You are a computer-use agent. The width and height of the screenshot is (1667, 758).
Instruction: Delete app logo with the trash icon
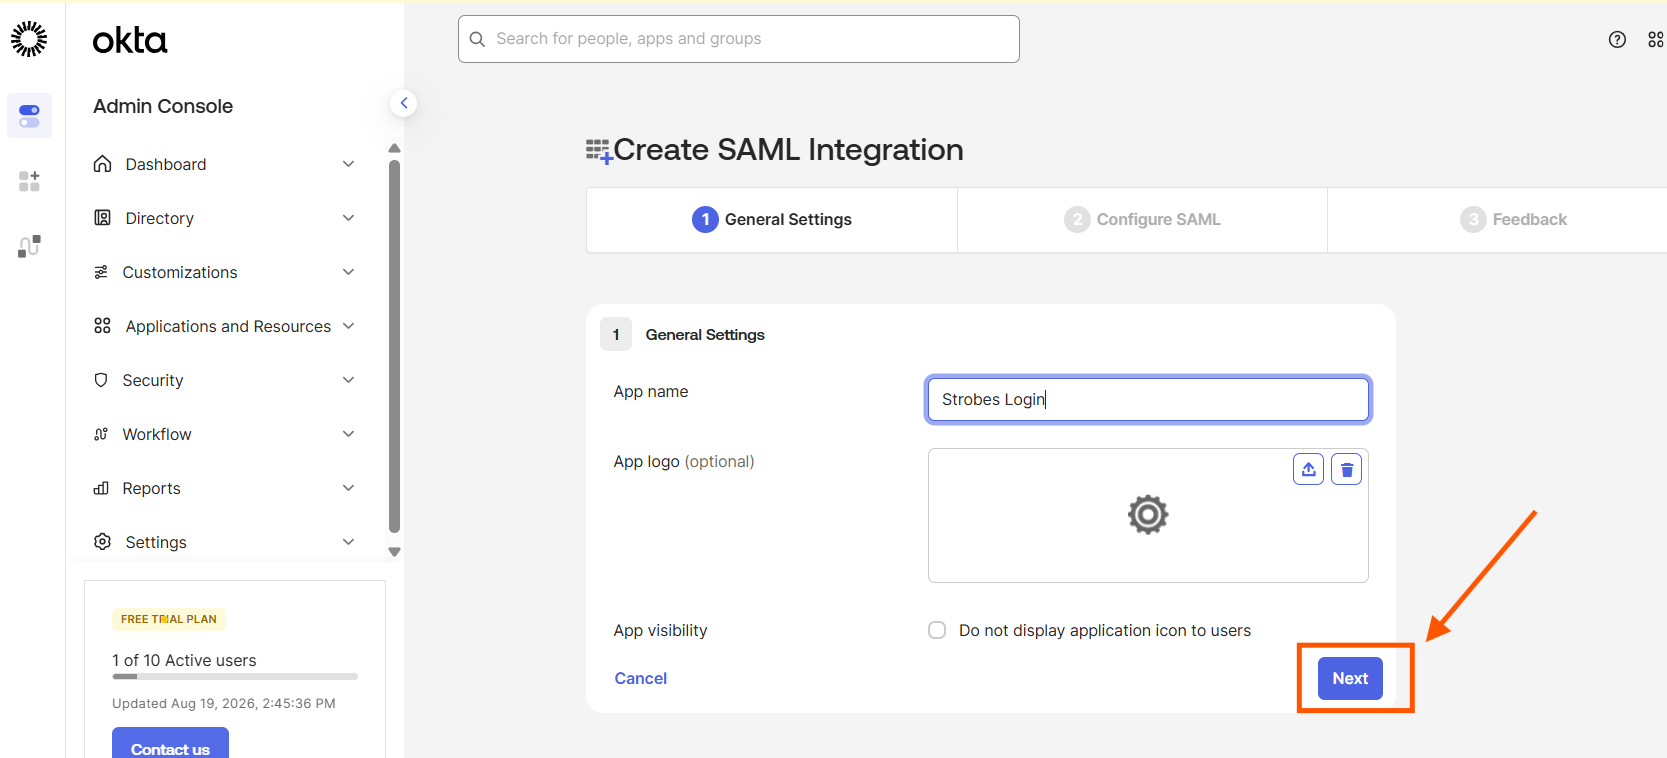[1347, 469]
